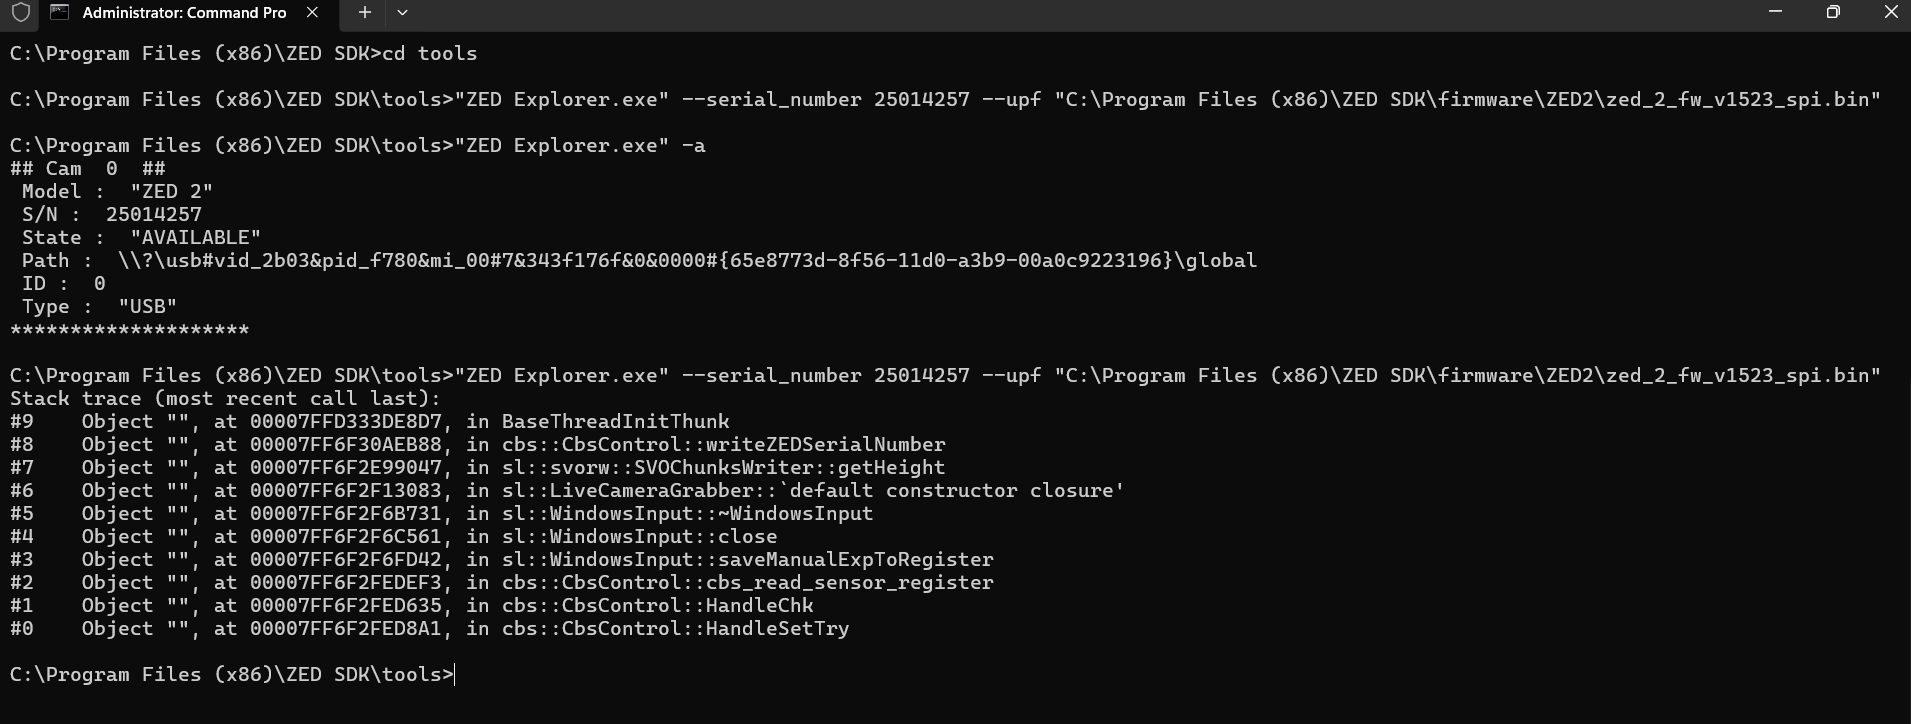Open a new terminal tab
This screenshot has height=724, width=1911.
(365, 13)
